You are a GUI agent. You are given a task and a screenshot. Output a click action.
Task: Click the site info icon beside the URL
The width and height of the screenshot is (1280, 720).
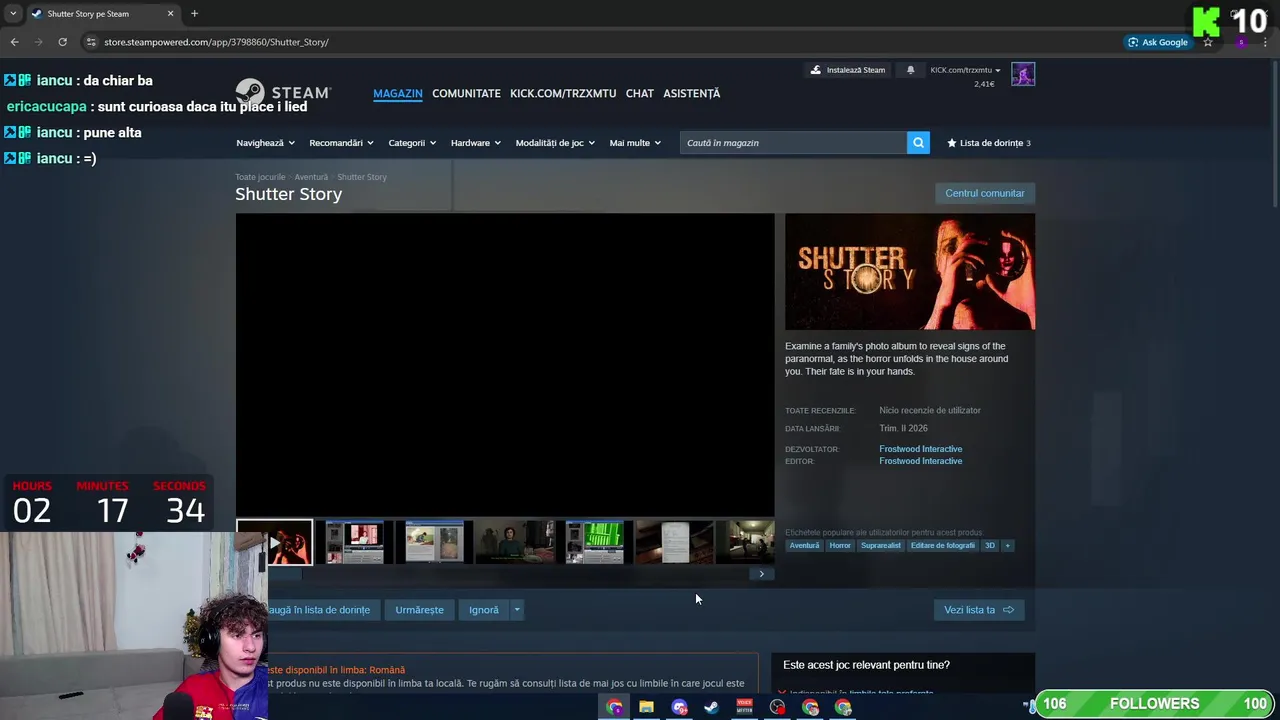[91, 42]
